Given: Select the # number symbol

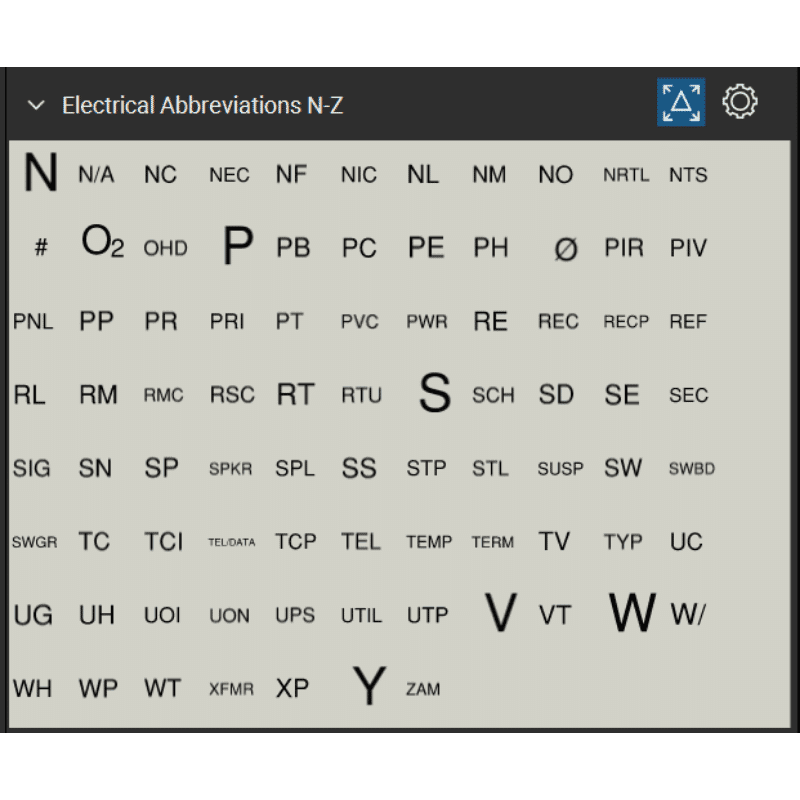Looking at the screenshot, I should [x=41, y=248].
